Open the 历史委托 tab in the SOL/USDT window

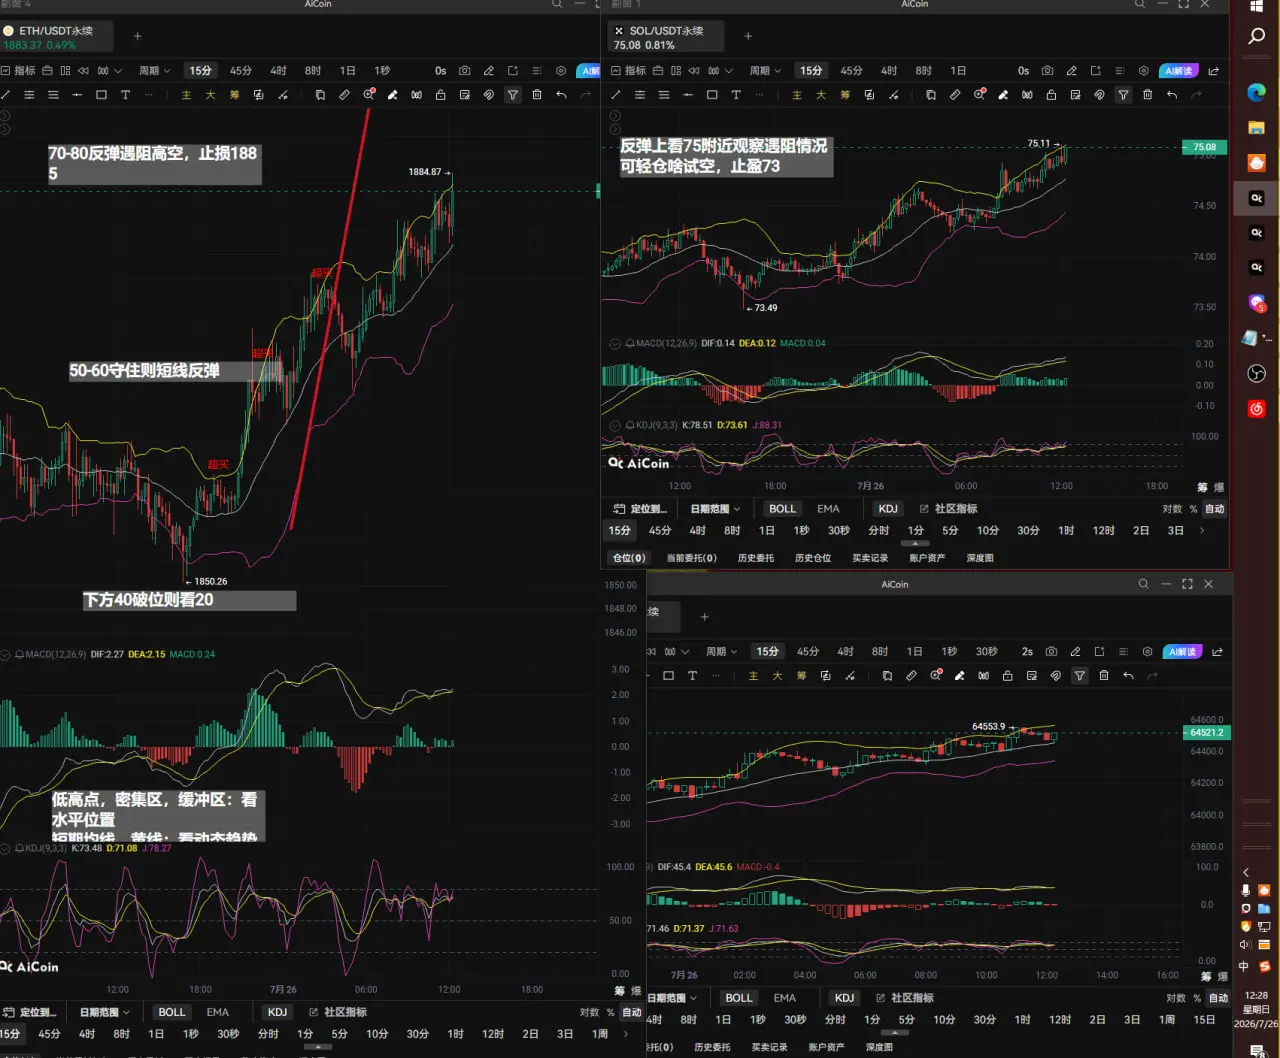coord(756,558)
